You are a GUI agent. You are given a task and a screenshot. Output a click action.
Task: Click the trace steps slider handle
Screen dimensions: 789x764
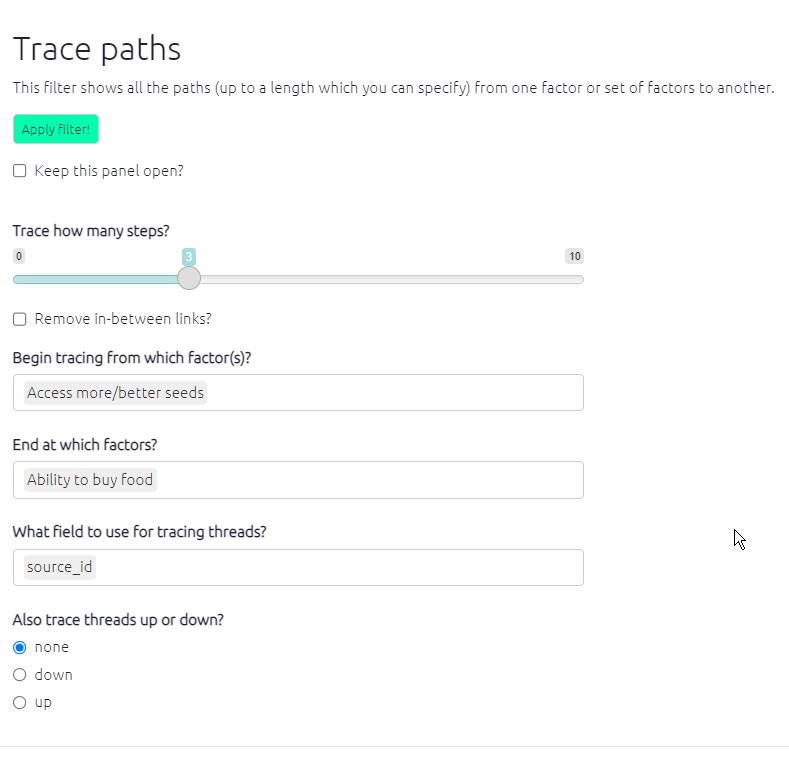189,279
